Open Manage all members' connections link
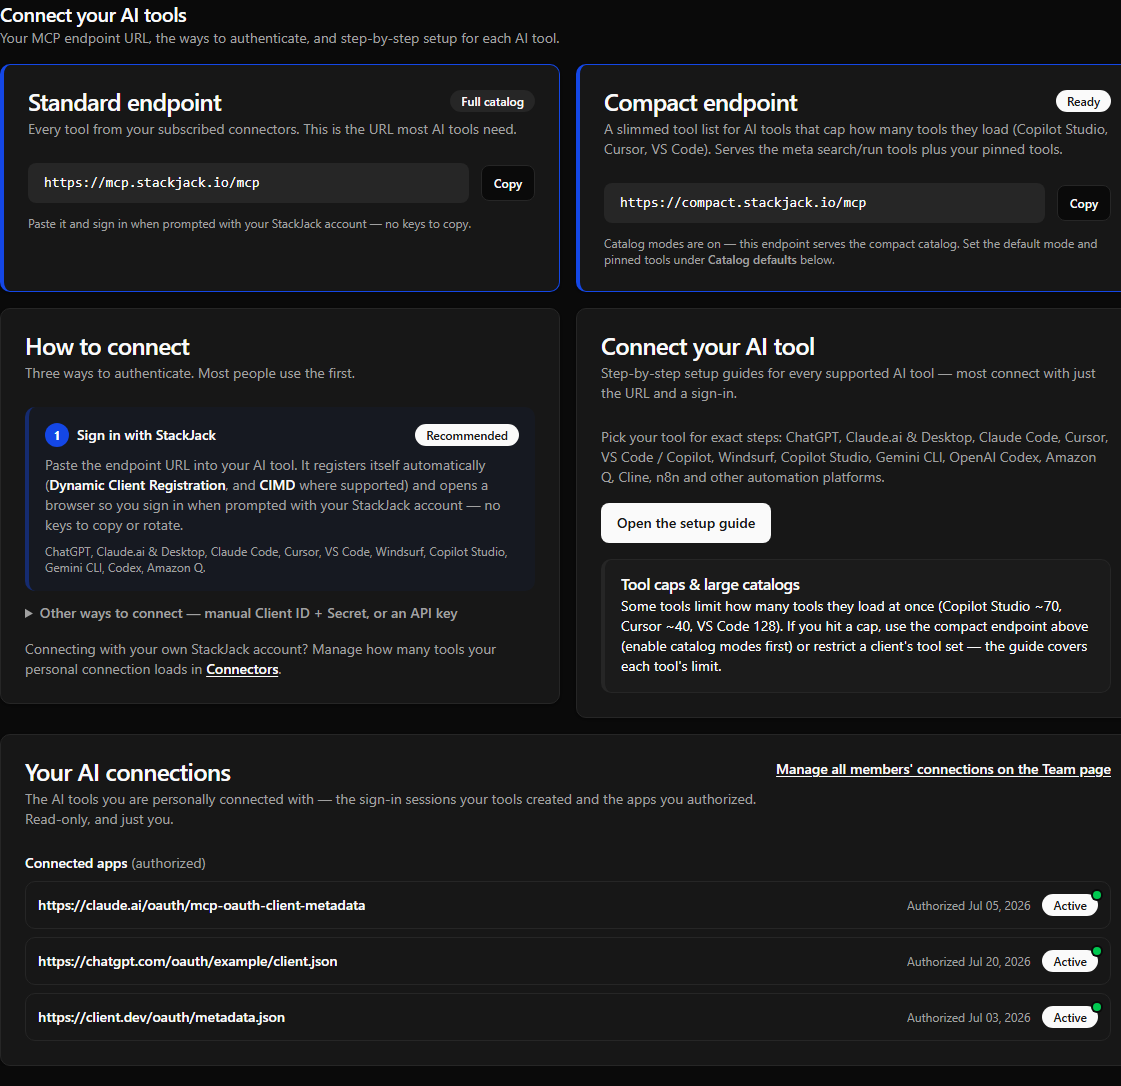 (943, 769)
